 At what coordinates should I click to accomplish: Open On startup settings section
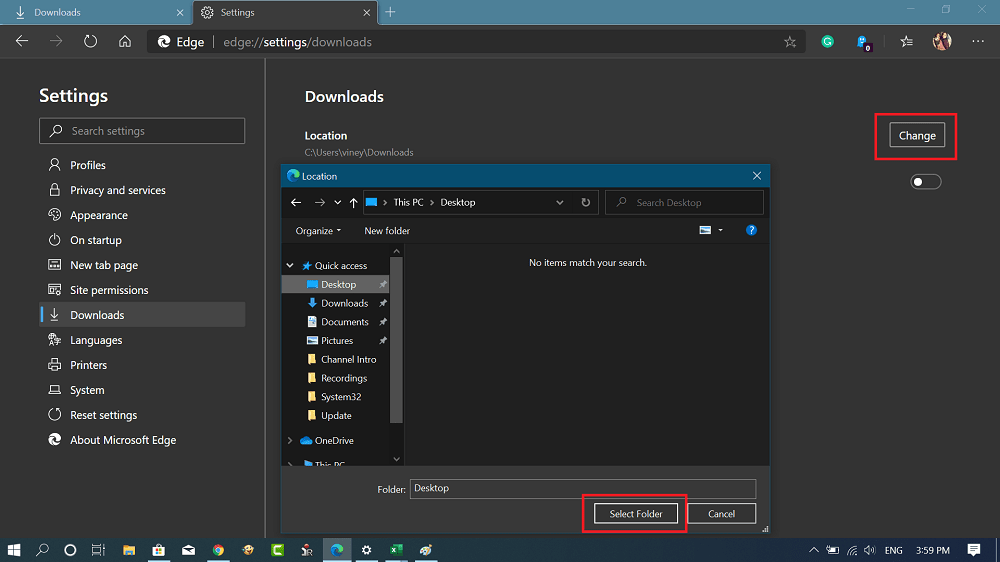(x=142, y=240)
